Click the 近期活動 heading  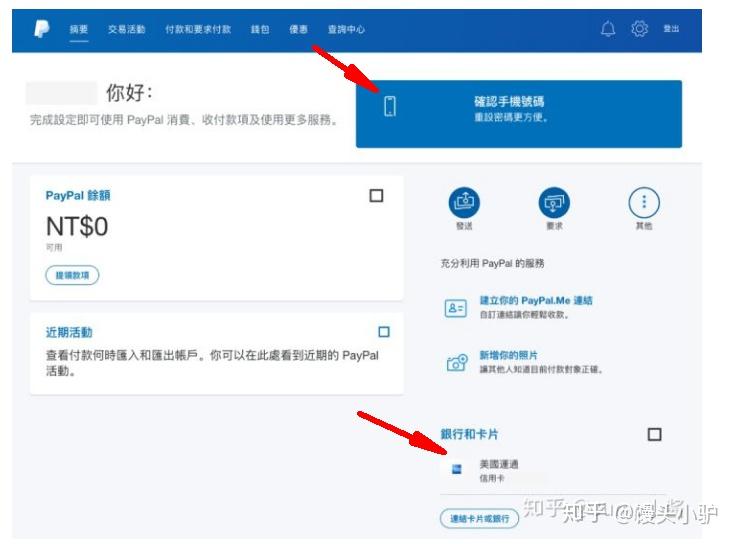click(69, 332)
